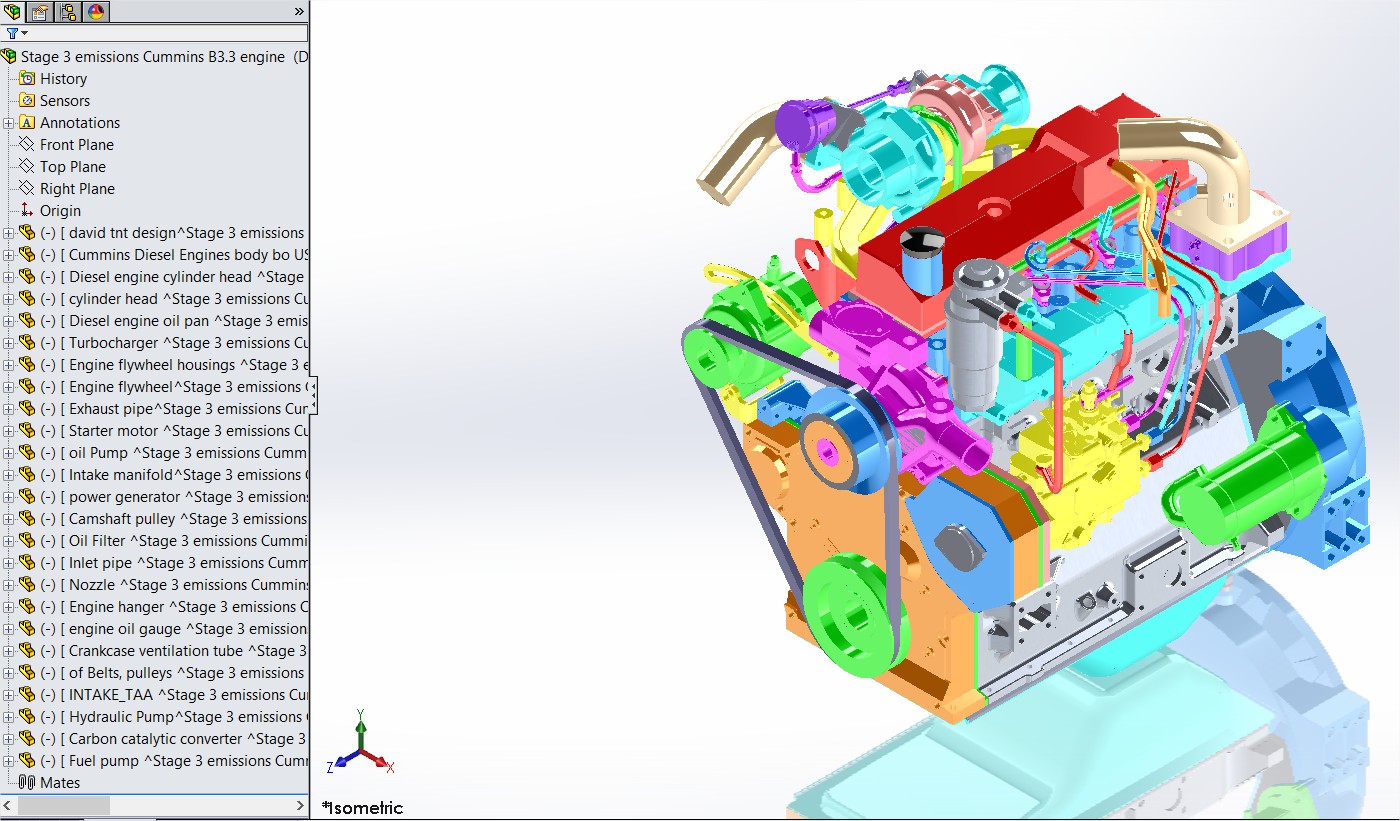This screenshot has width=1400, height=821.
Task: Select the Oil Filter part icon
Action: click(27, 541)
